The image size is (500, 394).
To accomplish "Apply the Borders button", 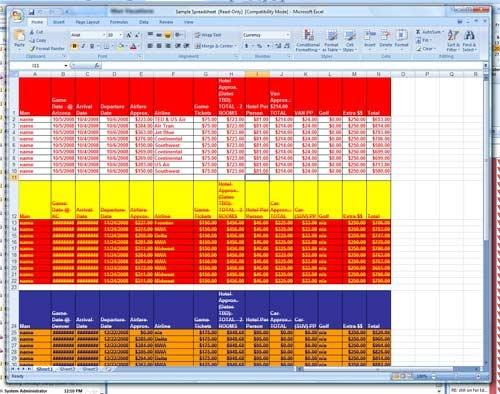I will coord(106,46).
